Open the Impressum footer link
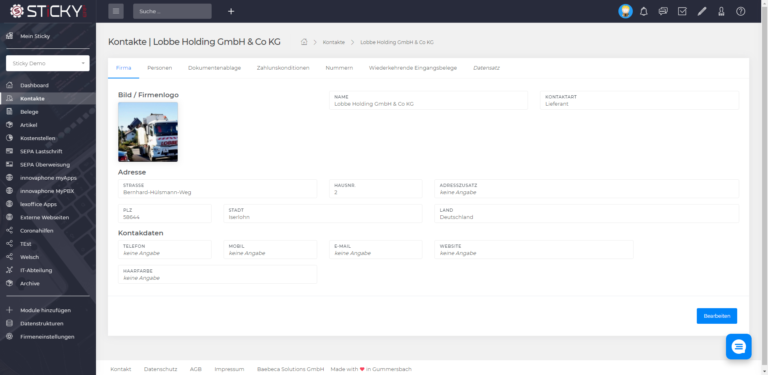This screenshot has height=375, width=768. (229, 369)
